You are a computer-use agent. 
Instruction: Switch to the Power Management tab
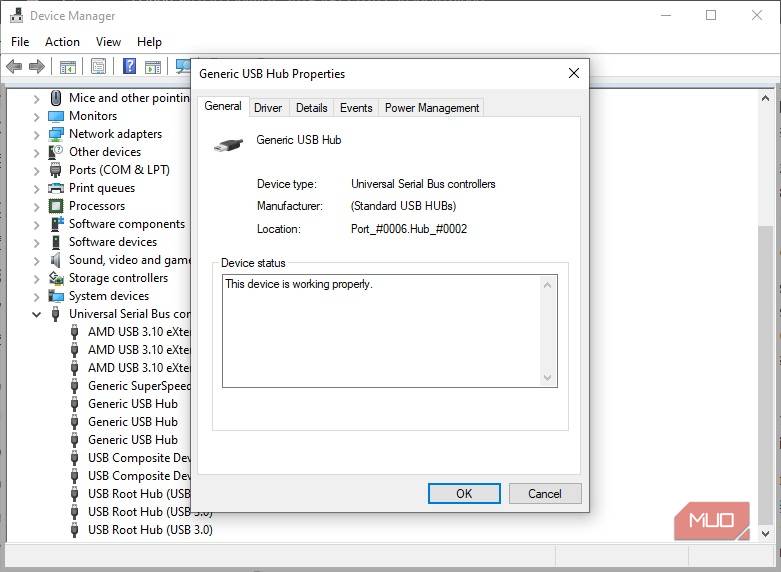pyautogui.click(x=431, y=108)
